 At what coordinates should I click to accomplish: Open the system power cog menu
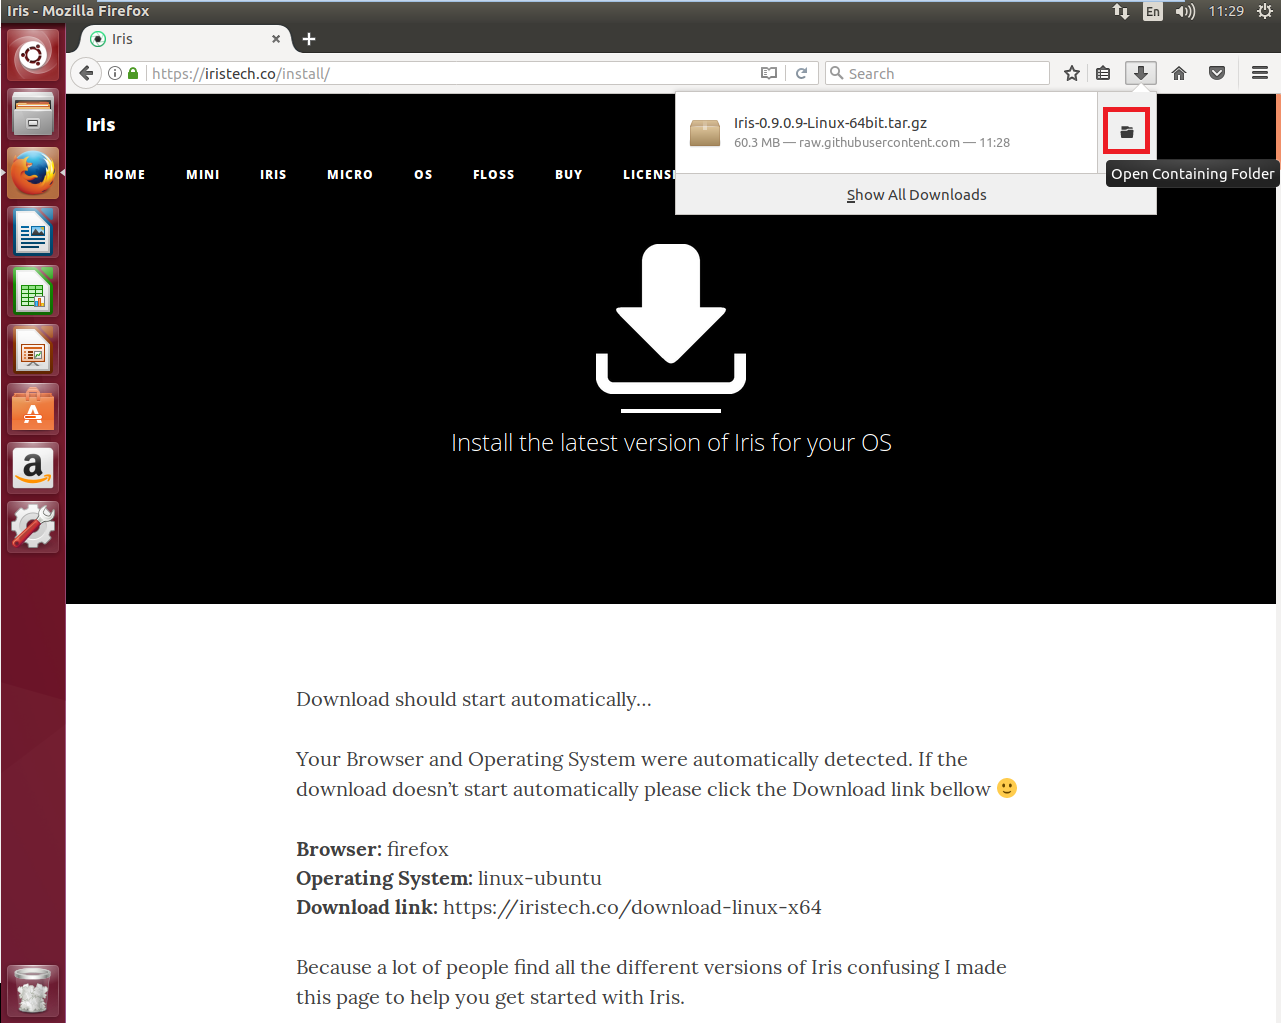pos(1265,11)
